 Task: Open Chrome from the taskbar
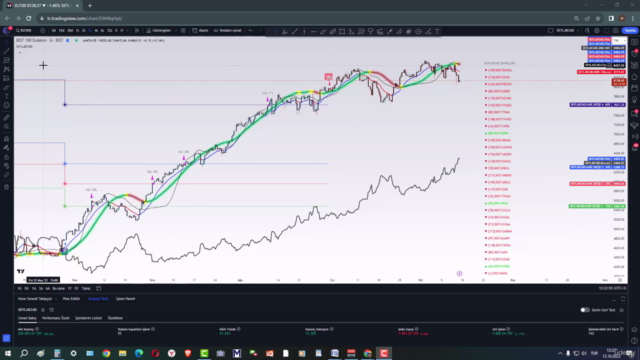point(106,353)
